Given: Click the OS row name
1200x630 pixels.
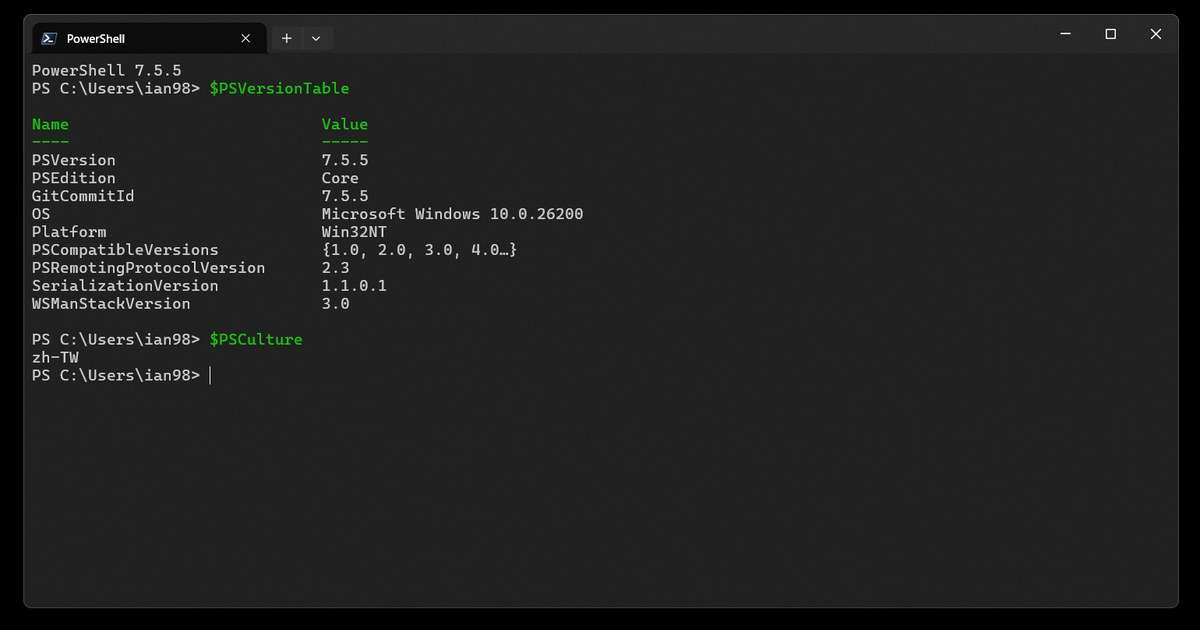Looking at the screenshot, I should (x=41, y=214).
